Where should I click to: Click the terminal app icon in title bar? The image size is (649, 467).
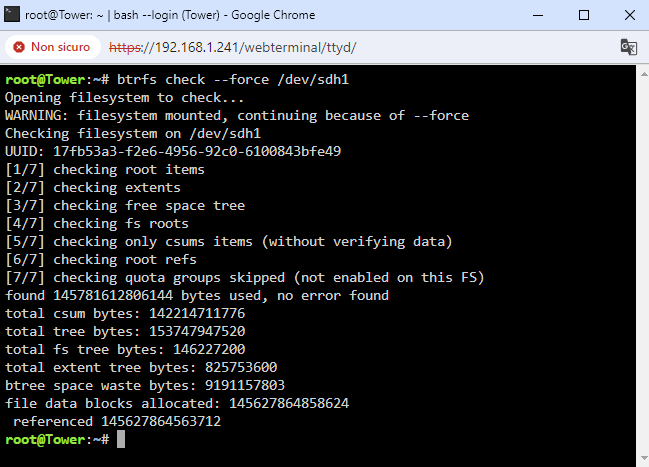12,14
